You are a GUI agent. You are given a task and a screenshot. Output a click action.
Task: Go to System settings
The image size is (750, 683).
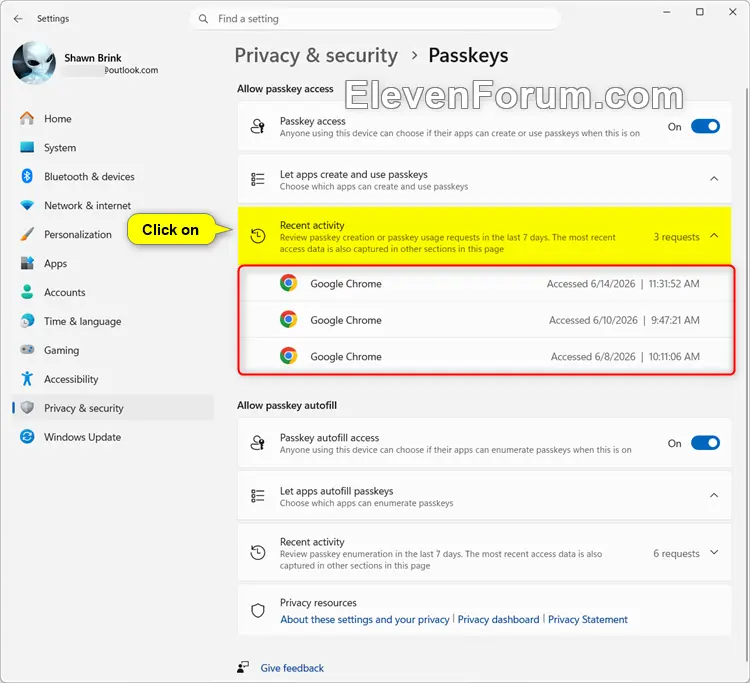coord(113,147)
